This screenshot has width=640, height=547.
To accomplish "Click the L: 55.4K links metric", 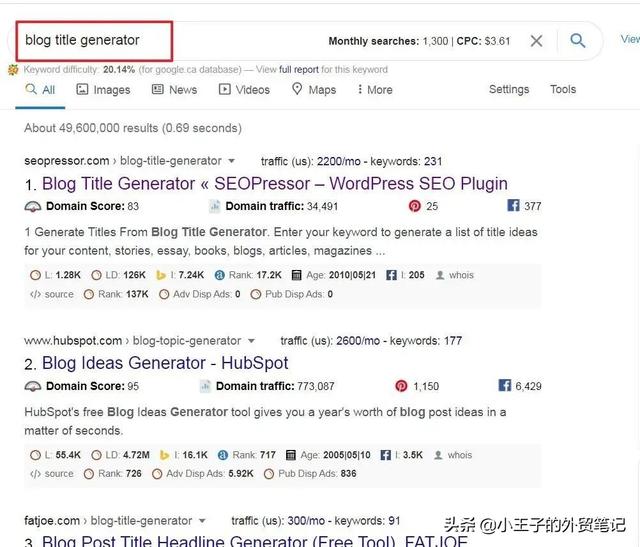I will click(x=56, y=455).
